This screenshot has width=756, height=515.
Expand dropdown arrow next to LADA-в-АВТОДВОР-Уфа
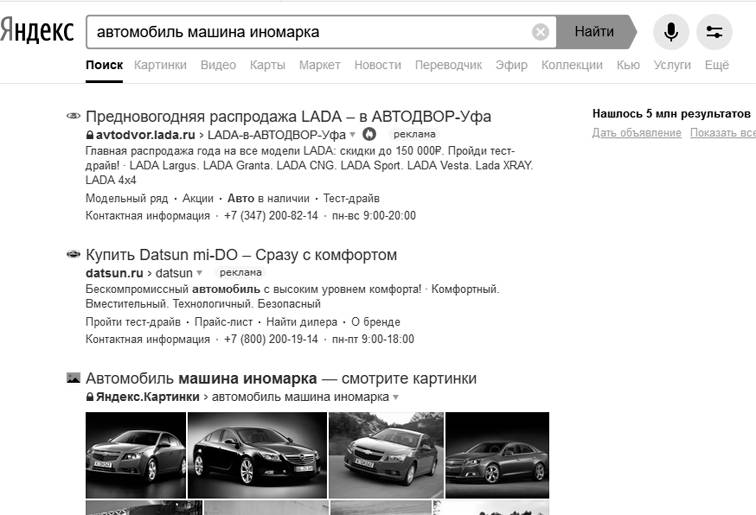point(353,134)
